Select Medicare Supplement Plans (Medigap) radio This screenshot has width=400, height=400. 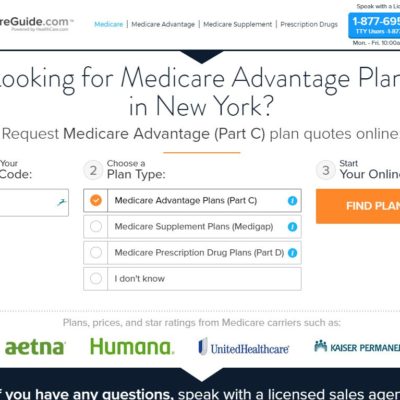96,227
